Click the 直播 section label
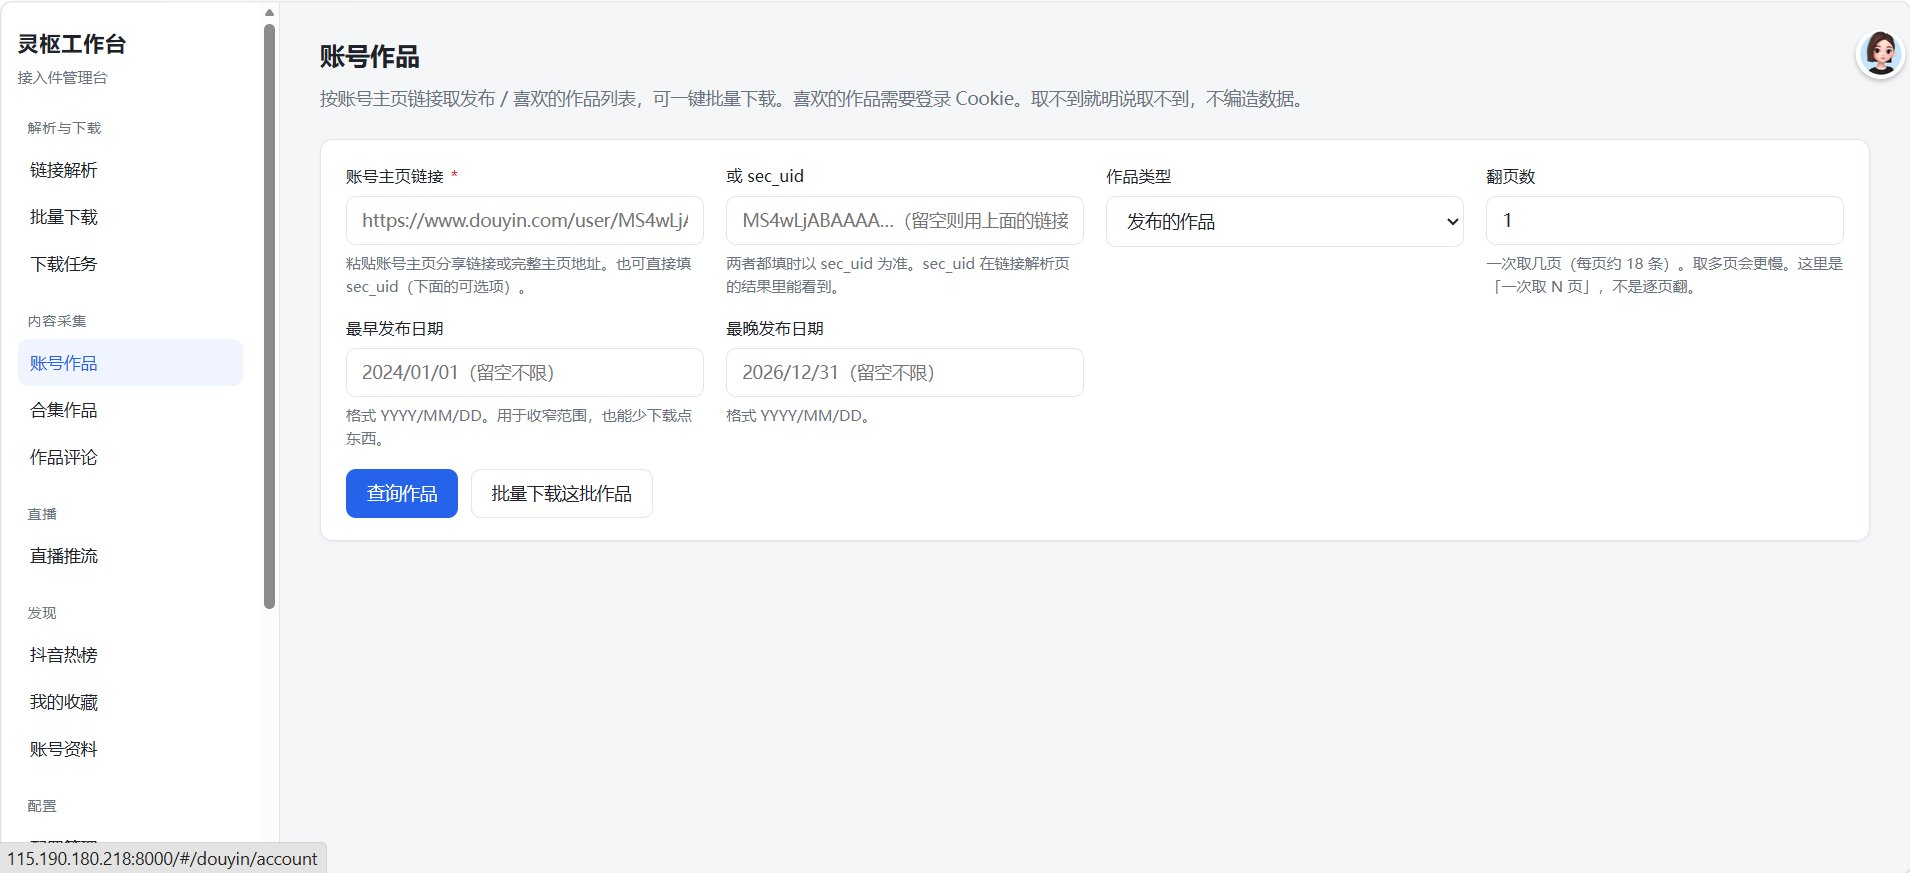This screenshot has height=873, width=1910. coord(42,514)
